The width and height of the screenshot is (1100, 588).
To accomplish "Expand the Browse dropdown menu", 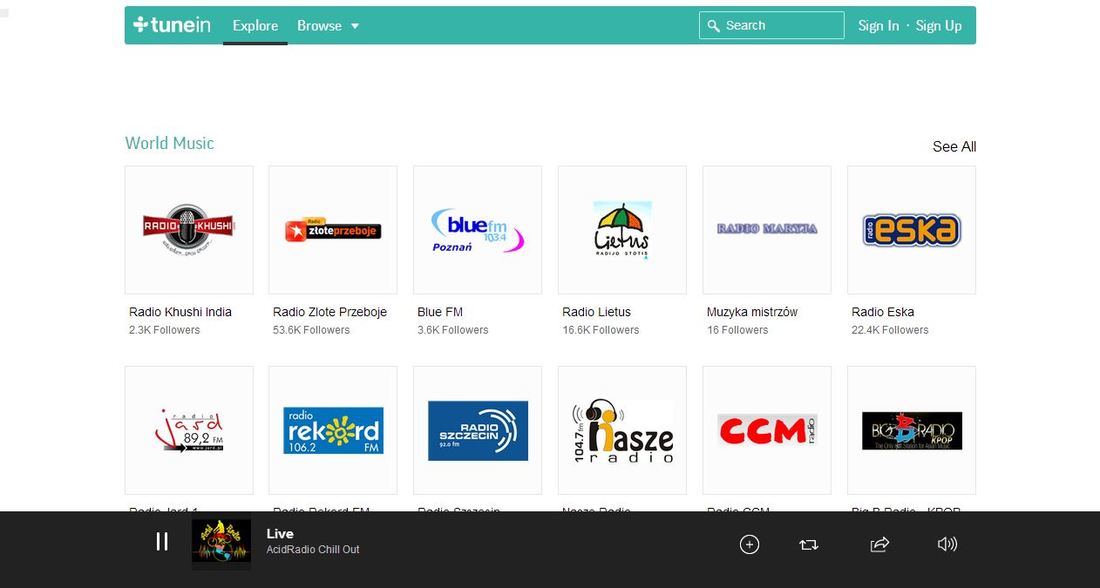I will 328,26.
